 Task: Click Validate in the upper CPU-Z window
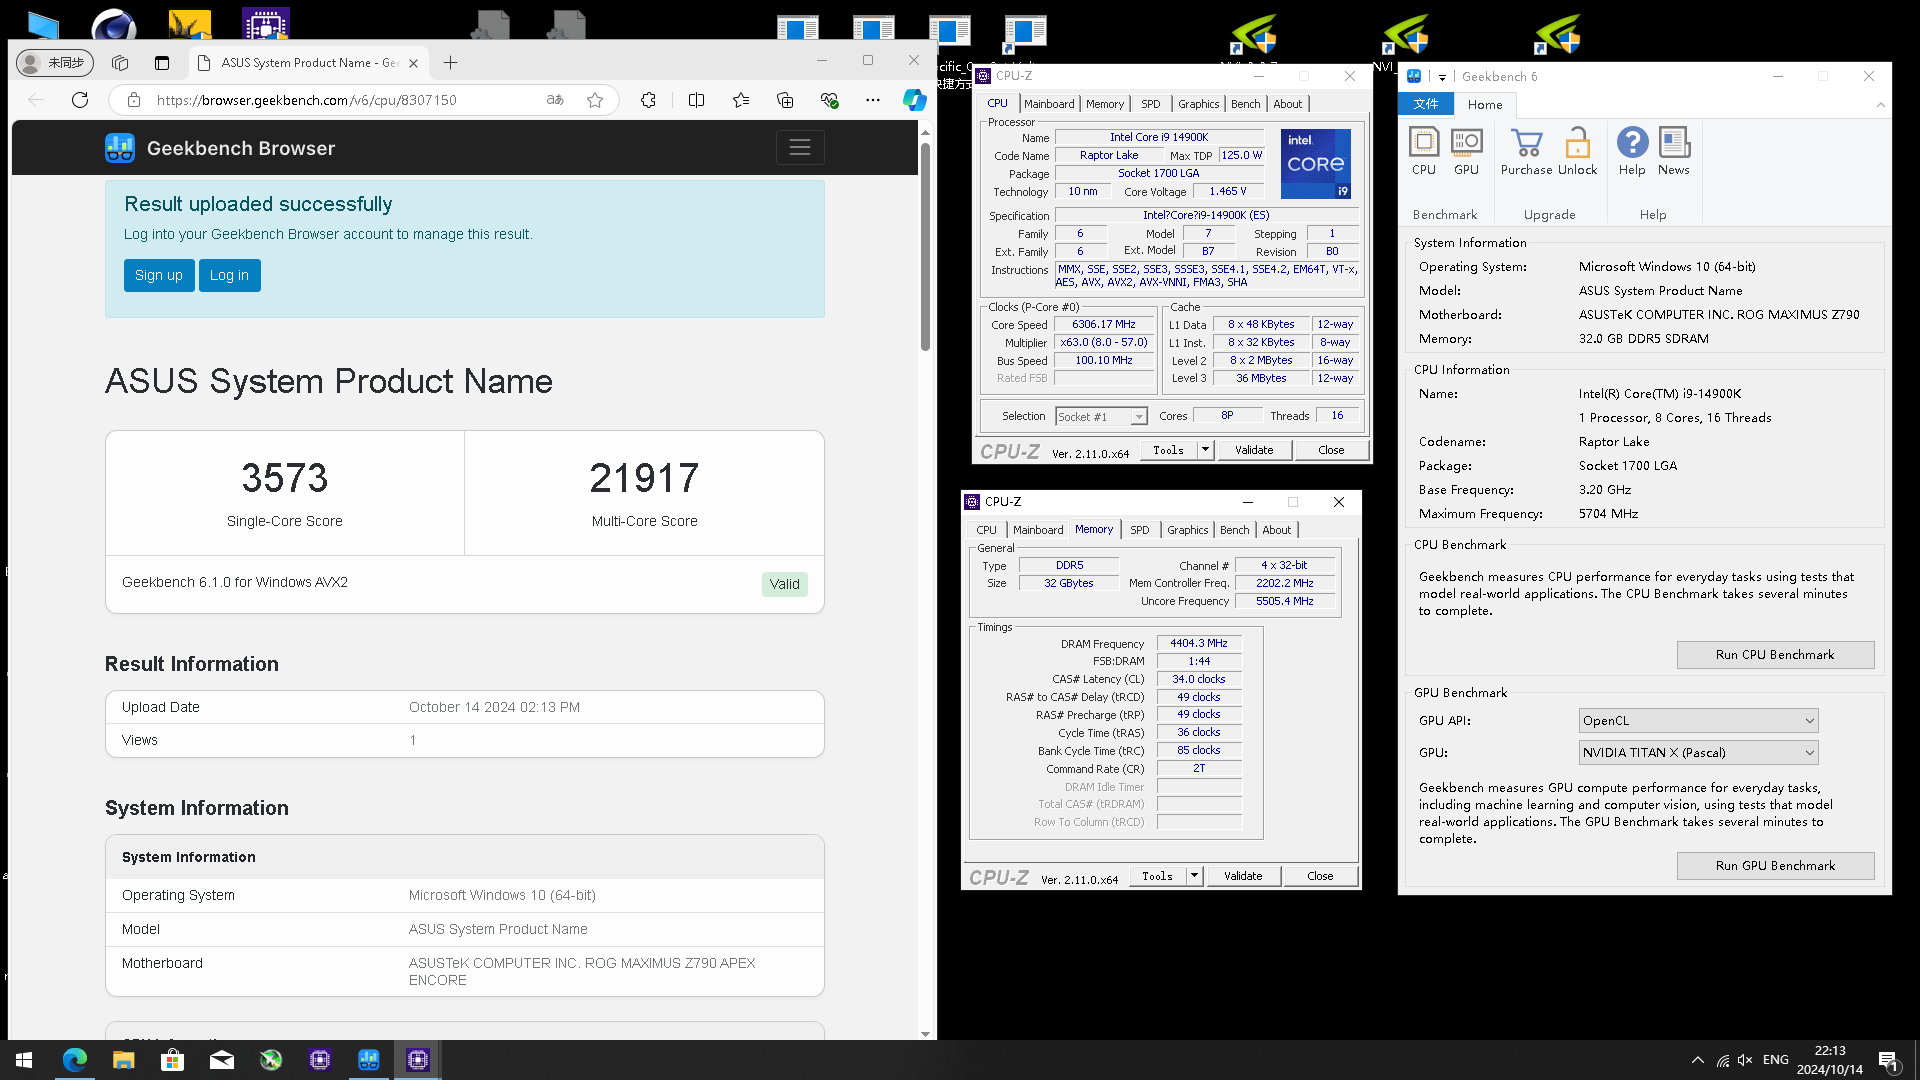(1254, 450)
